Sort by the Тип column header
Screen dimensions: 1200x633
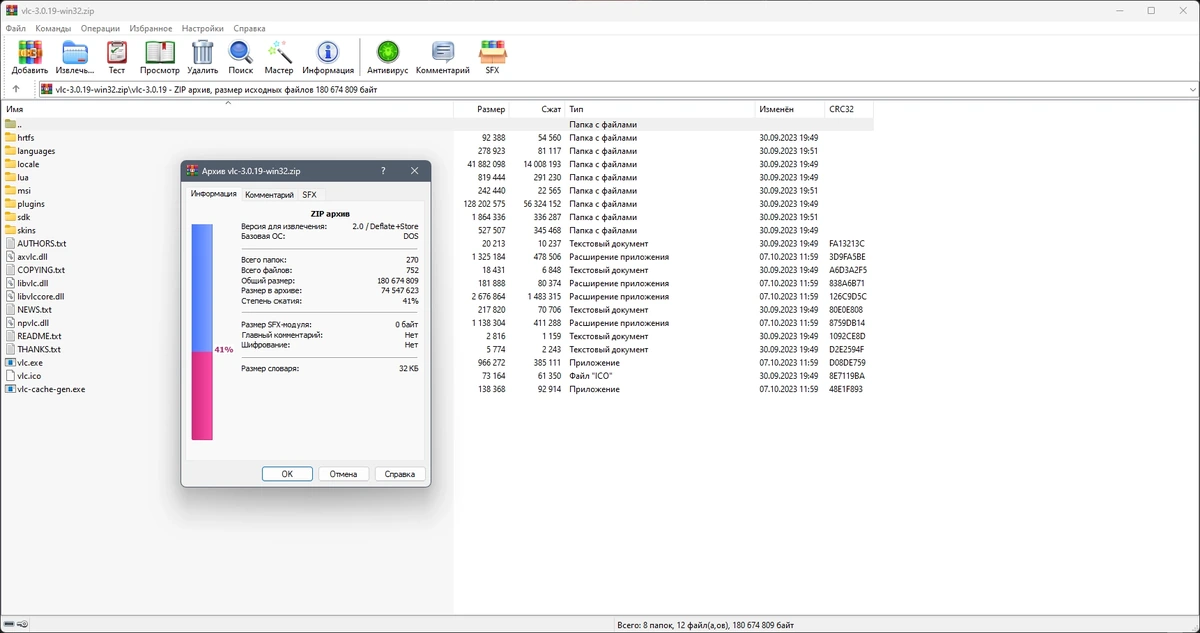pyautogui.click(x=660, y=109)
